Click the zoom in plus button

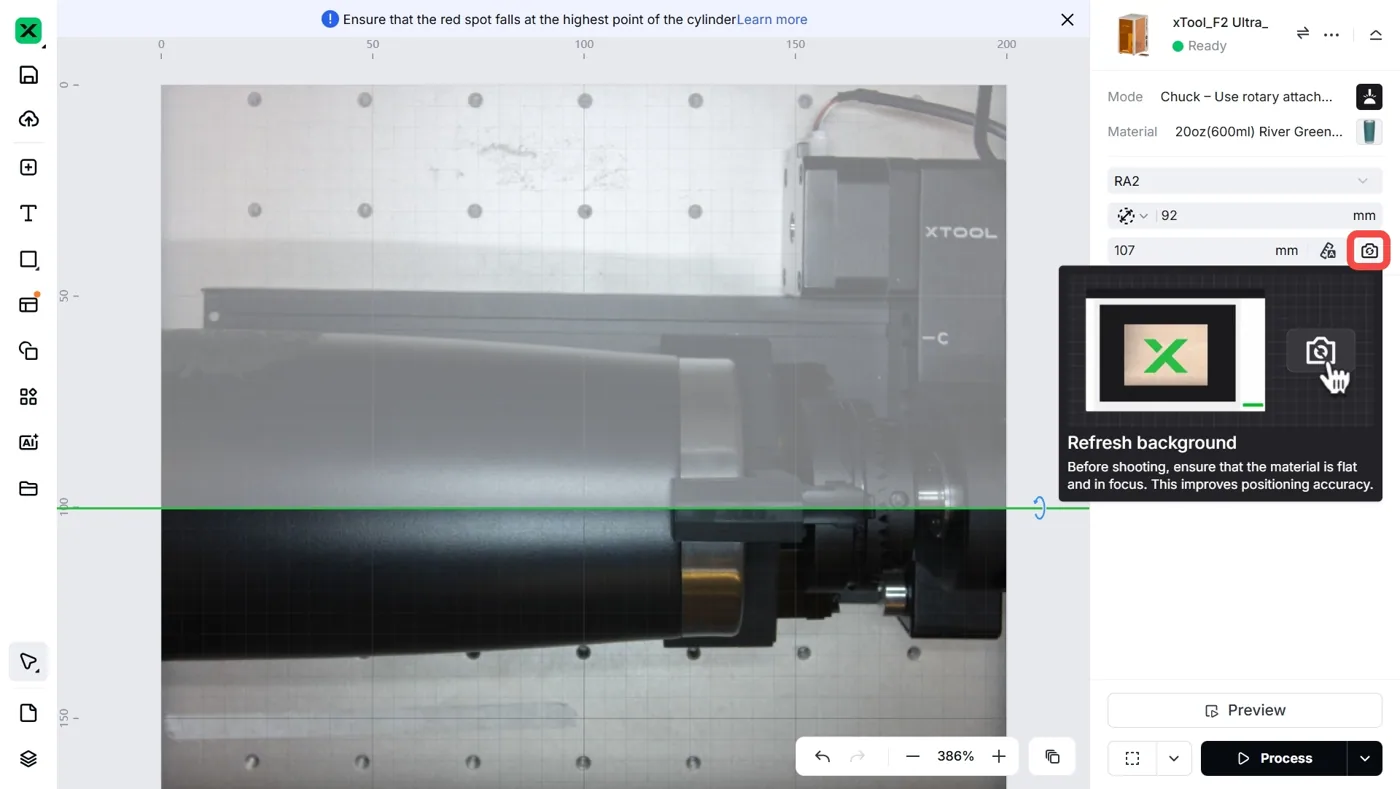pyautogui.click(x=998, y=756)
